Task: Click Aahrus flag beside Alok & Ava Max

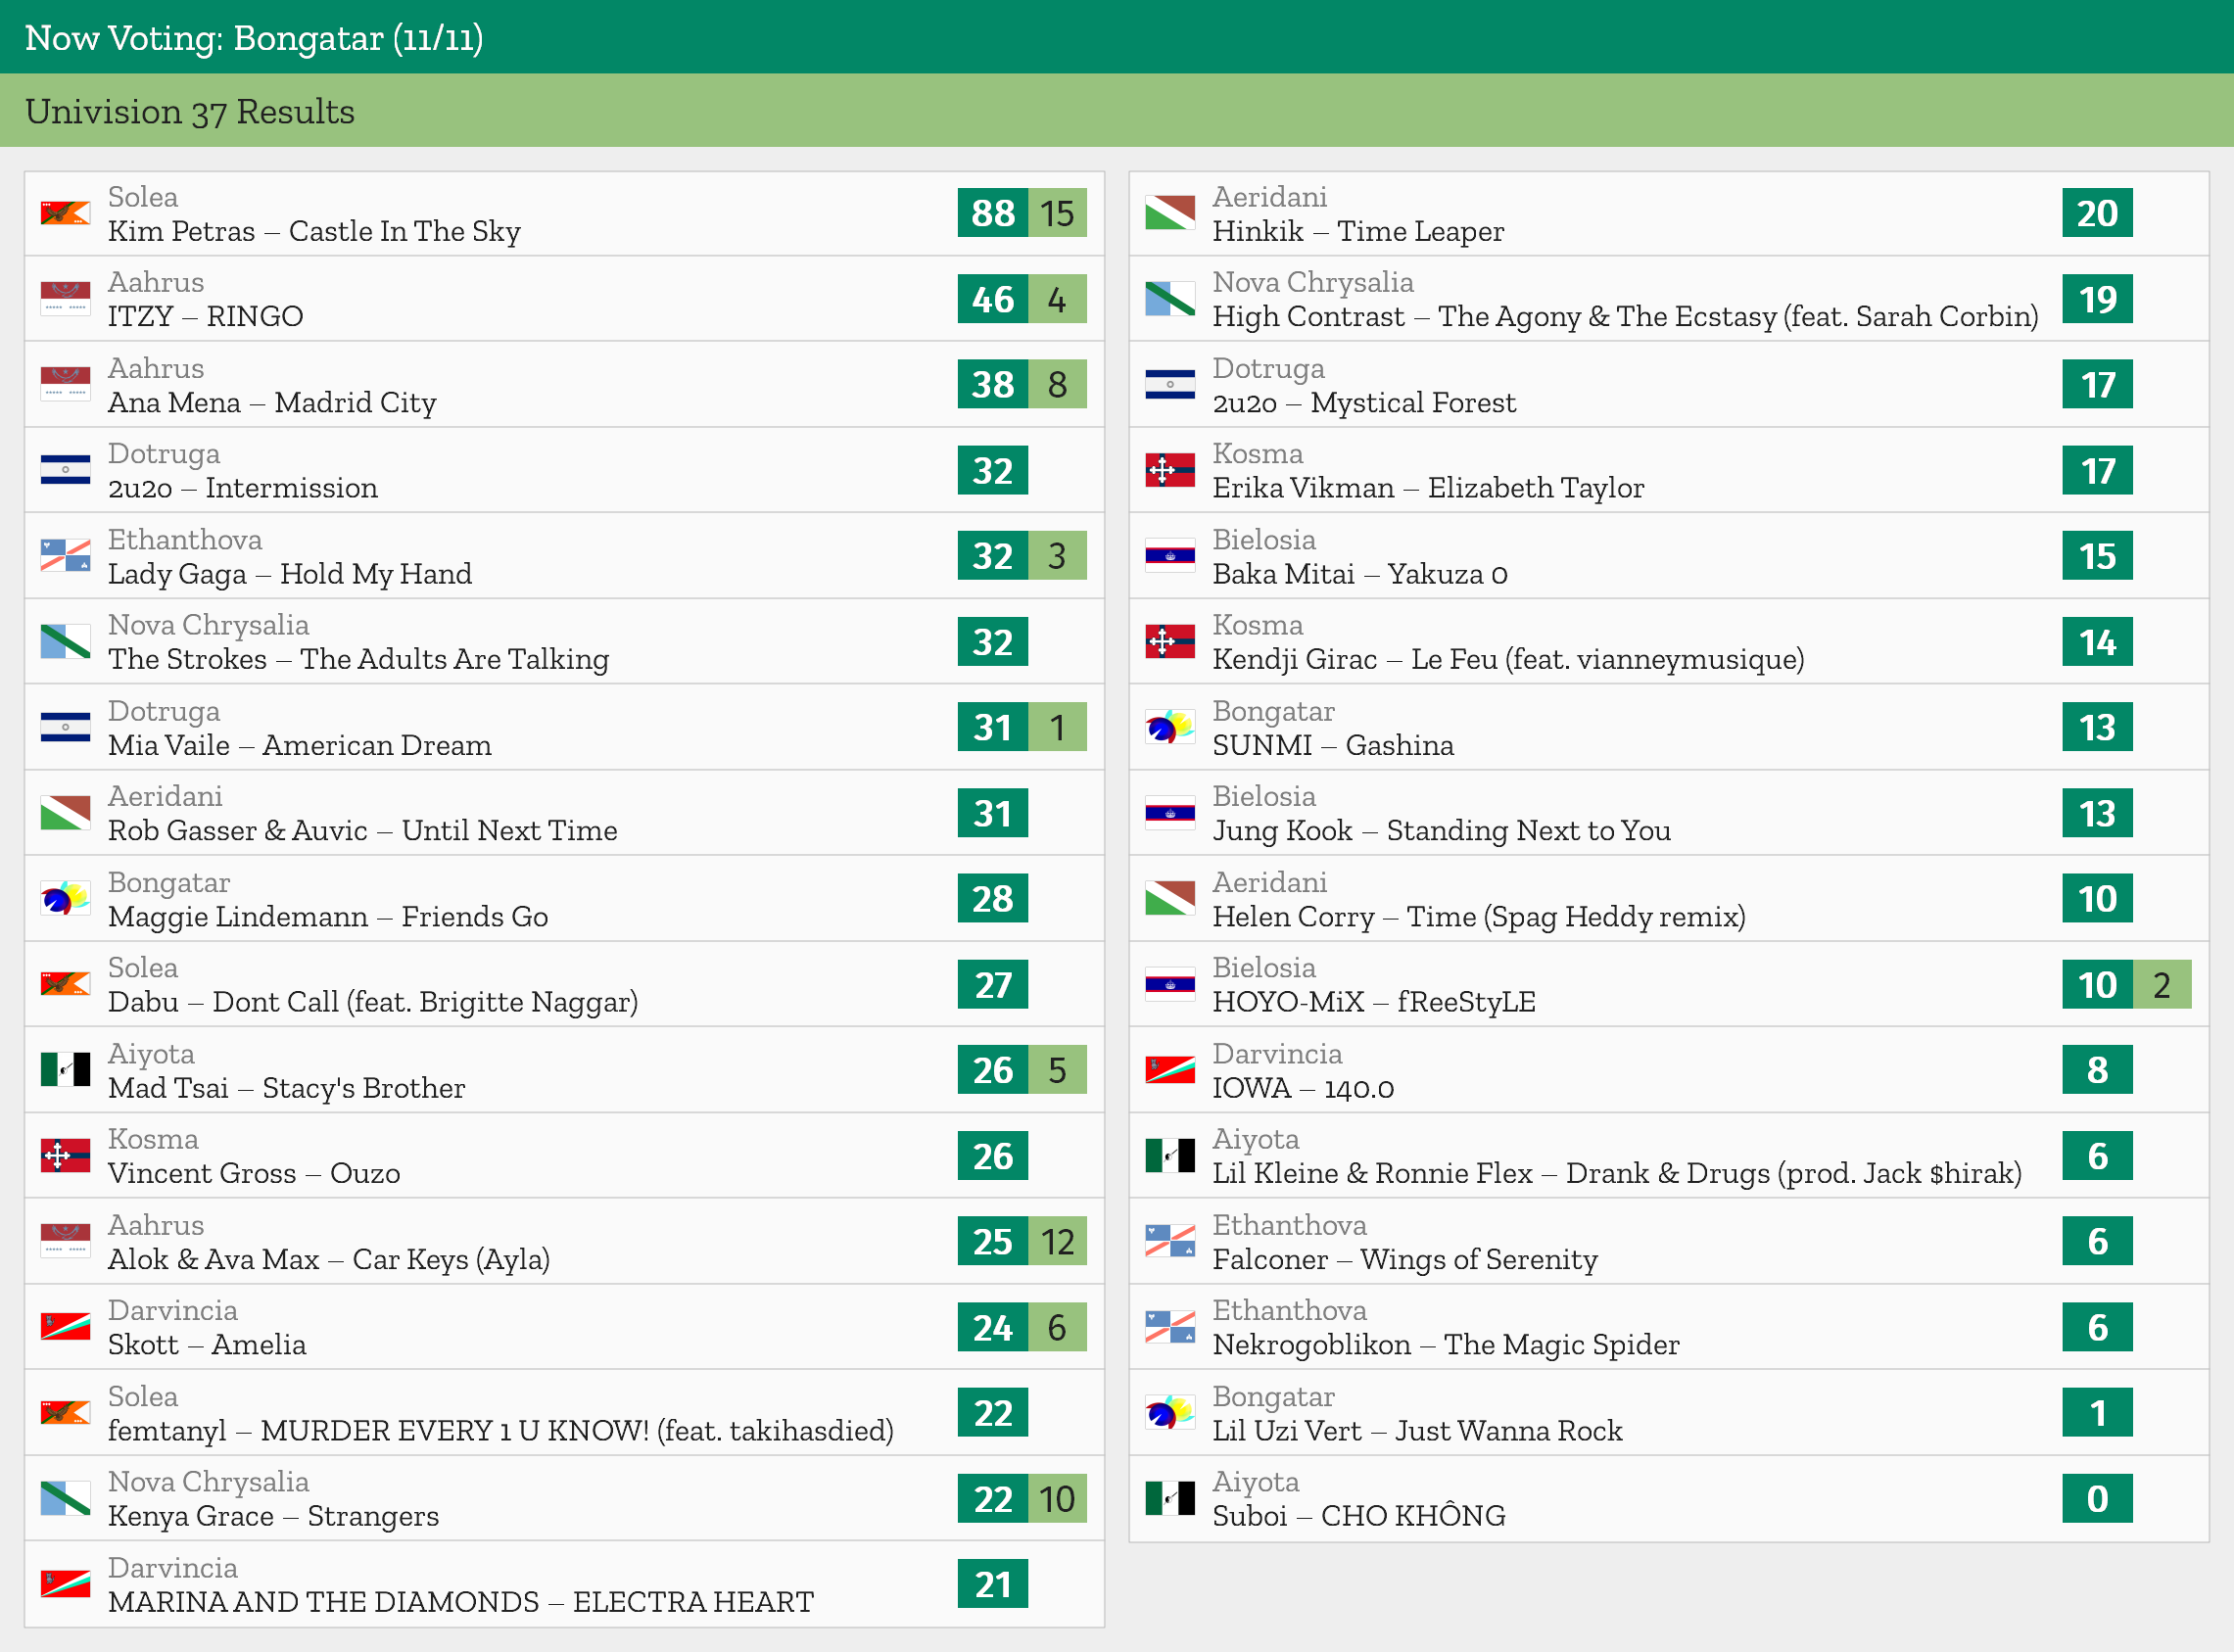Action: pyautogui.click(x=65, y=1241)
